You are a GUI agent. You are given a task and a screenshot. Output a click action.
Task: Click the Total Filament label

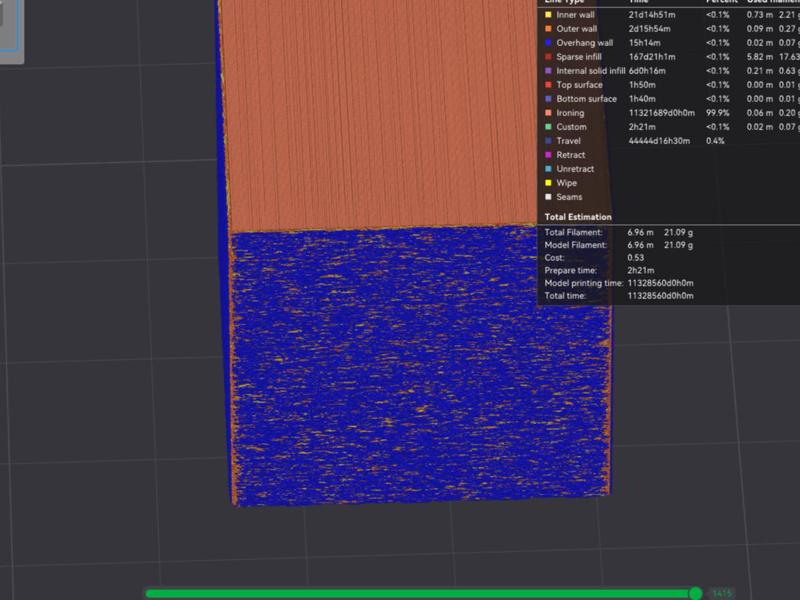(x=573, y=233)
